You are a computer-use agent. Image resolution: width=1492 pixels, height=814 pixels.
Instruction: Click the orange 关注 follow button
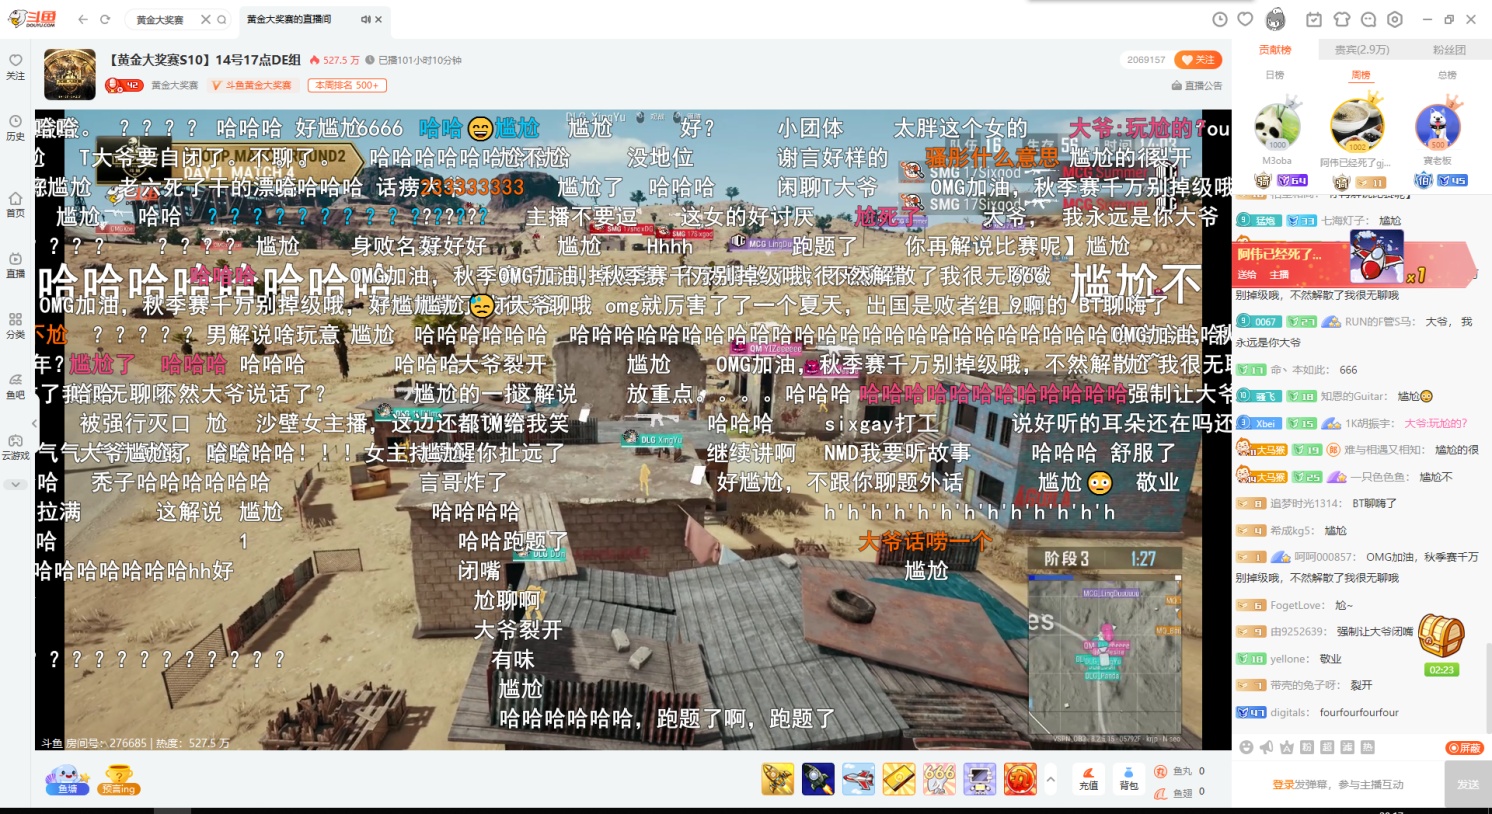click(1198, 60)
